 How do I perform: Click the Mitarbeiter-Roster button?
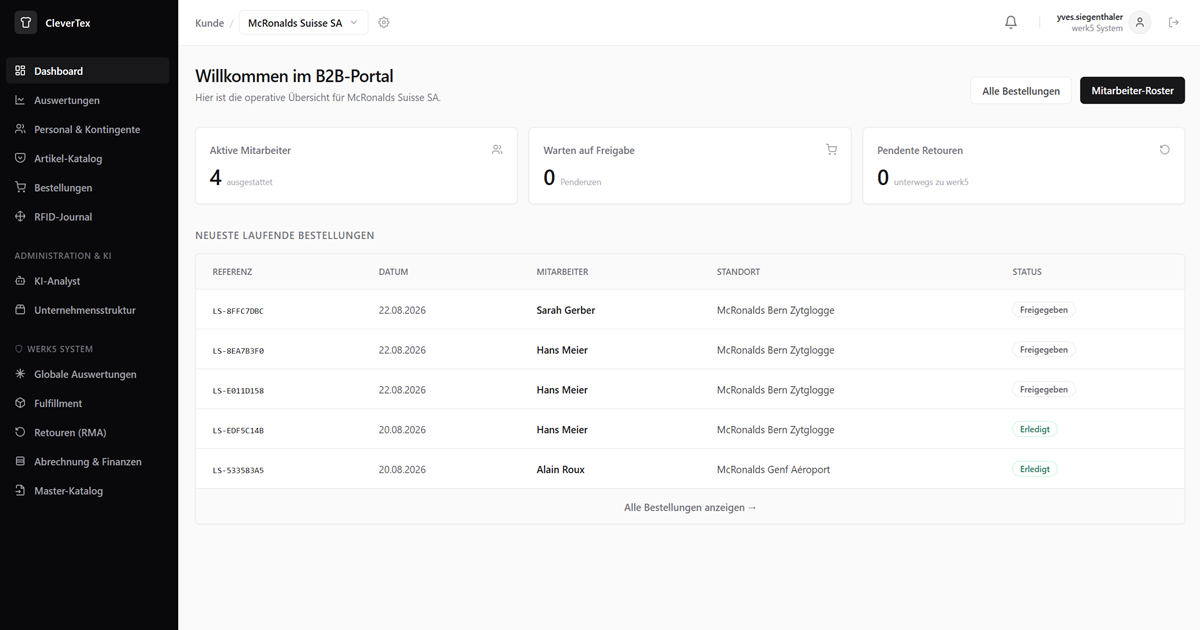pos(1132,91)
